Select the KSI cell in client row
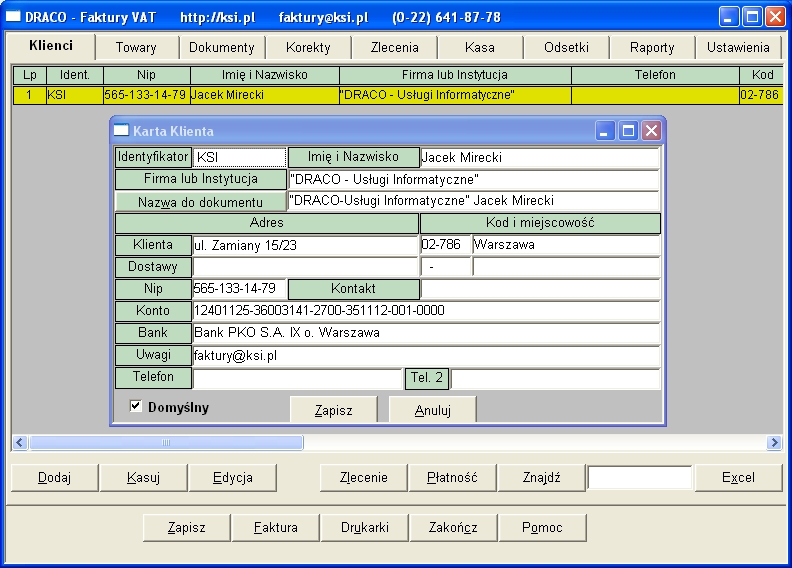The image size is (792, 568). click(75, 95)
